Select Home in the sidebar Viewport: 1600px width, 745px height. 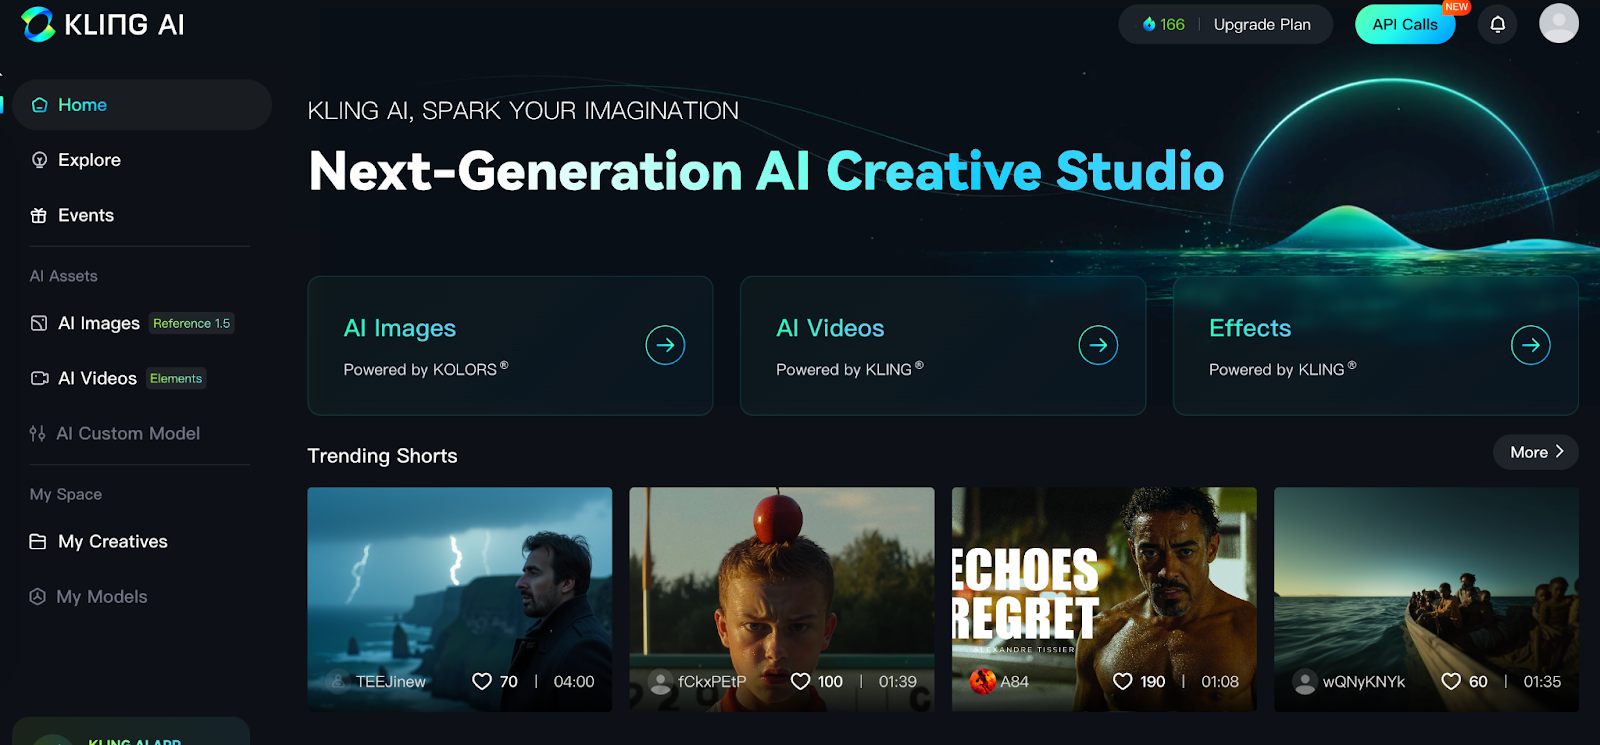point(142,105)
